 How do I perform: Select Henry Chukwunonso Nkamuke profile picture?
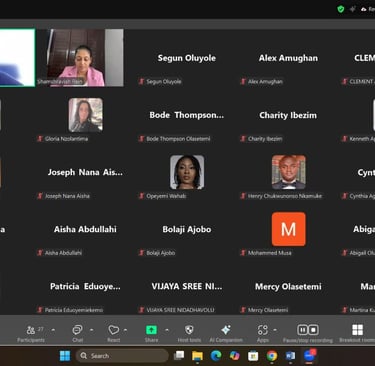(x=289, y=172)
